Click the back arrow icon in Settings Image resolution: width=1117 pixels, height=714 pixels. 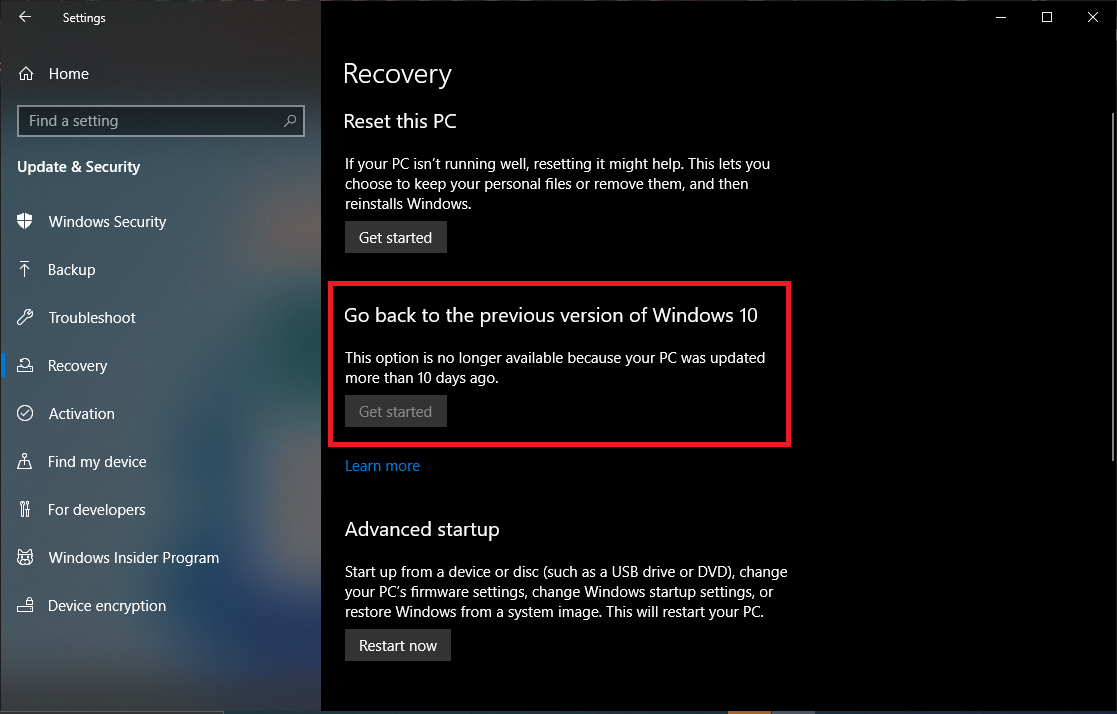(x=25, y=17)
